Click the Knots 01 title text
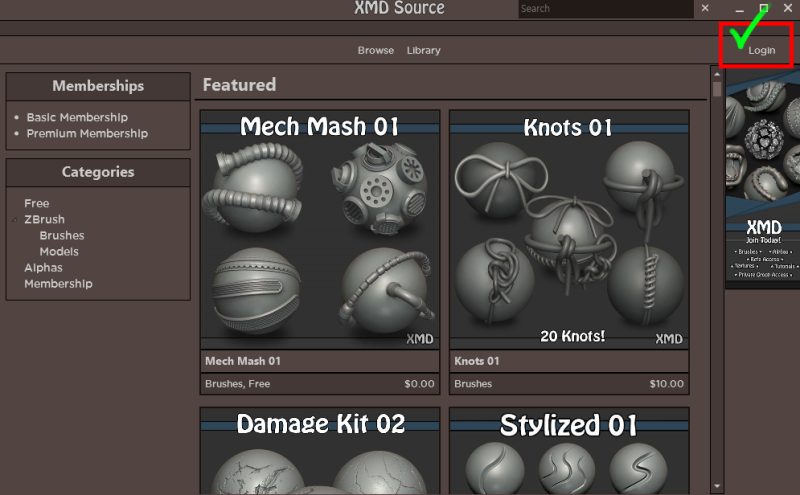Image resolution: width=800 pixels, height=495 pixels. (x=477, y=361)
